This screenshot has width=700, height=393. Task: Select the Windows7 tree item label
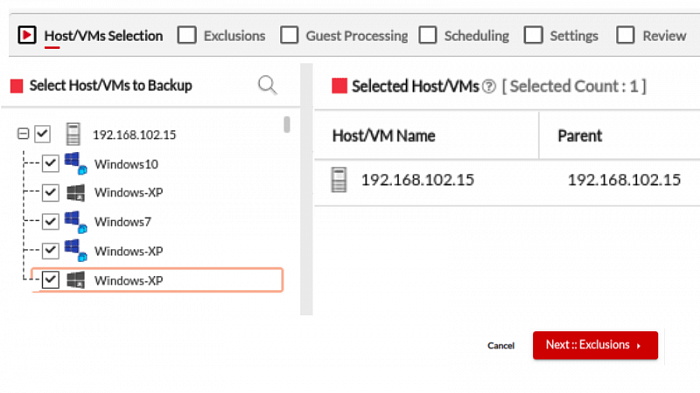(123, 222)
